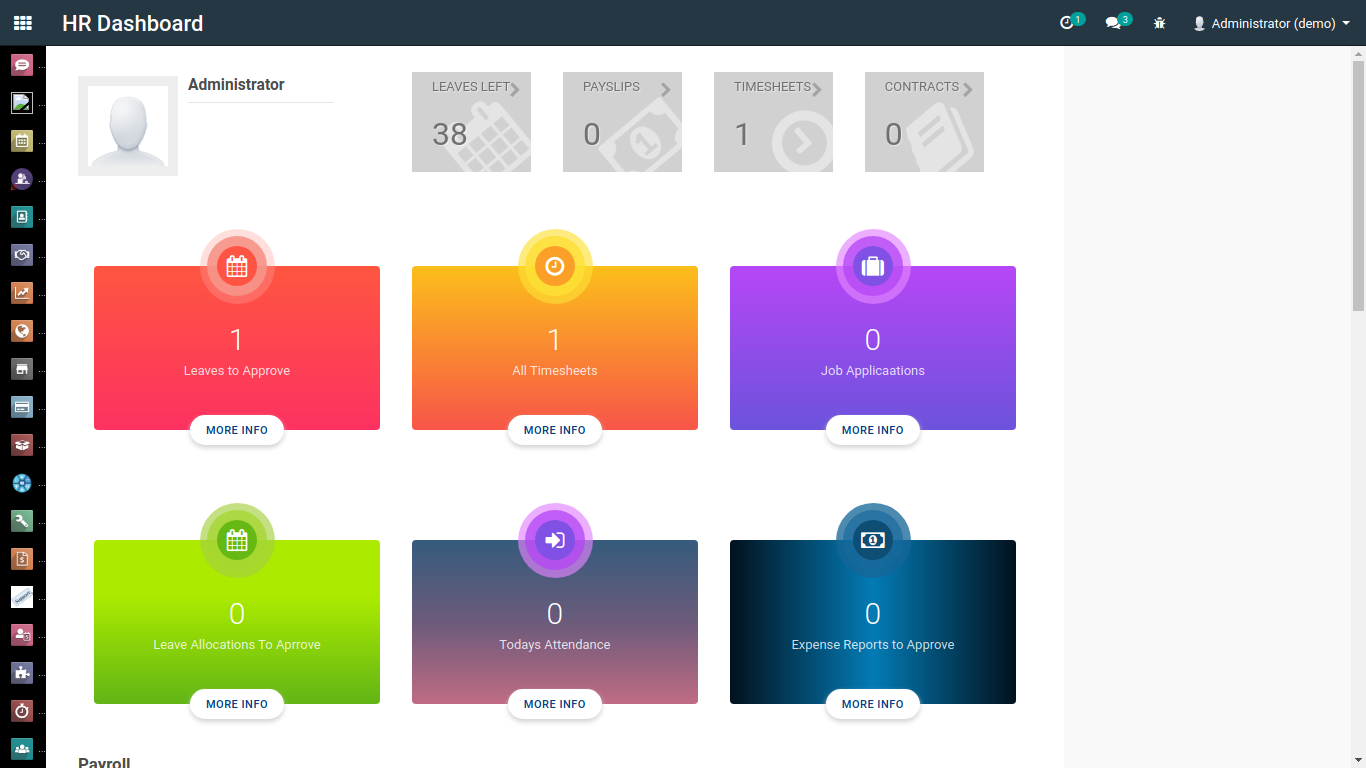Open the debug bug icon
The image size is (1366, 768).
tap(1160, 23)
